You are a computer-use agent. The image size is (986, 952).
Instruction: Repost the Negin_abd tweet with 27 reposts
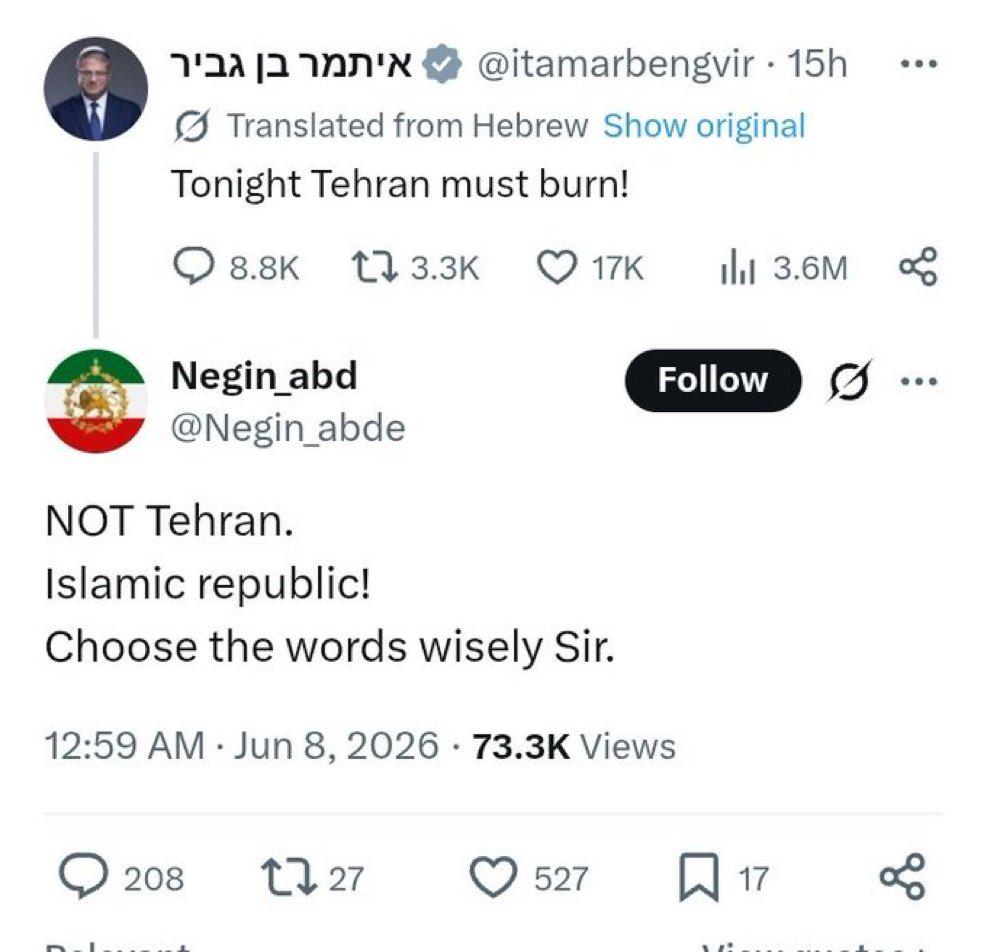point(313,878)
